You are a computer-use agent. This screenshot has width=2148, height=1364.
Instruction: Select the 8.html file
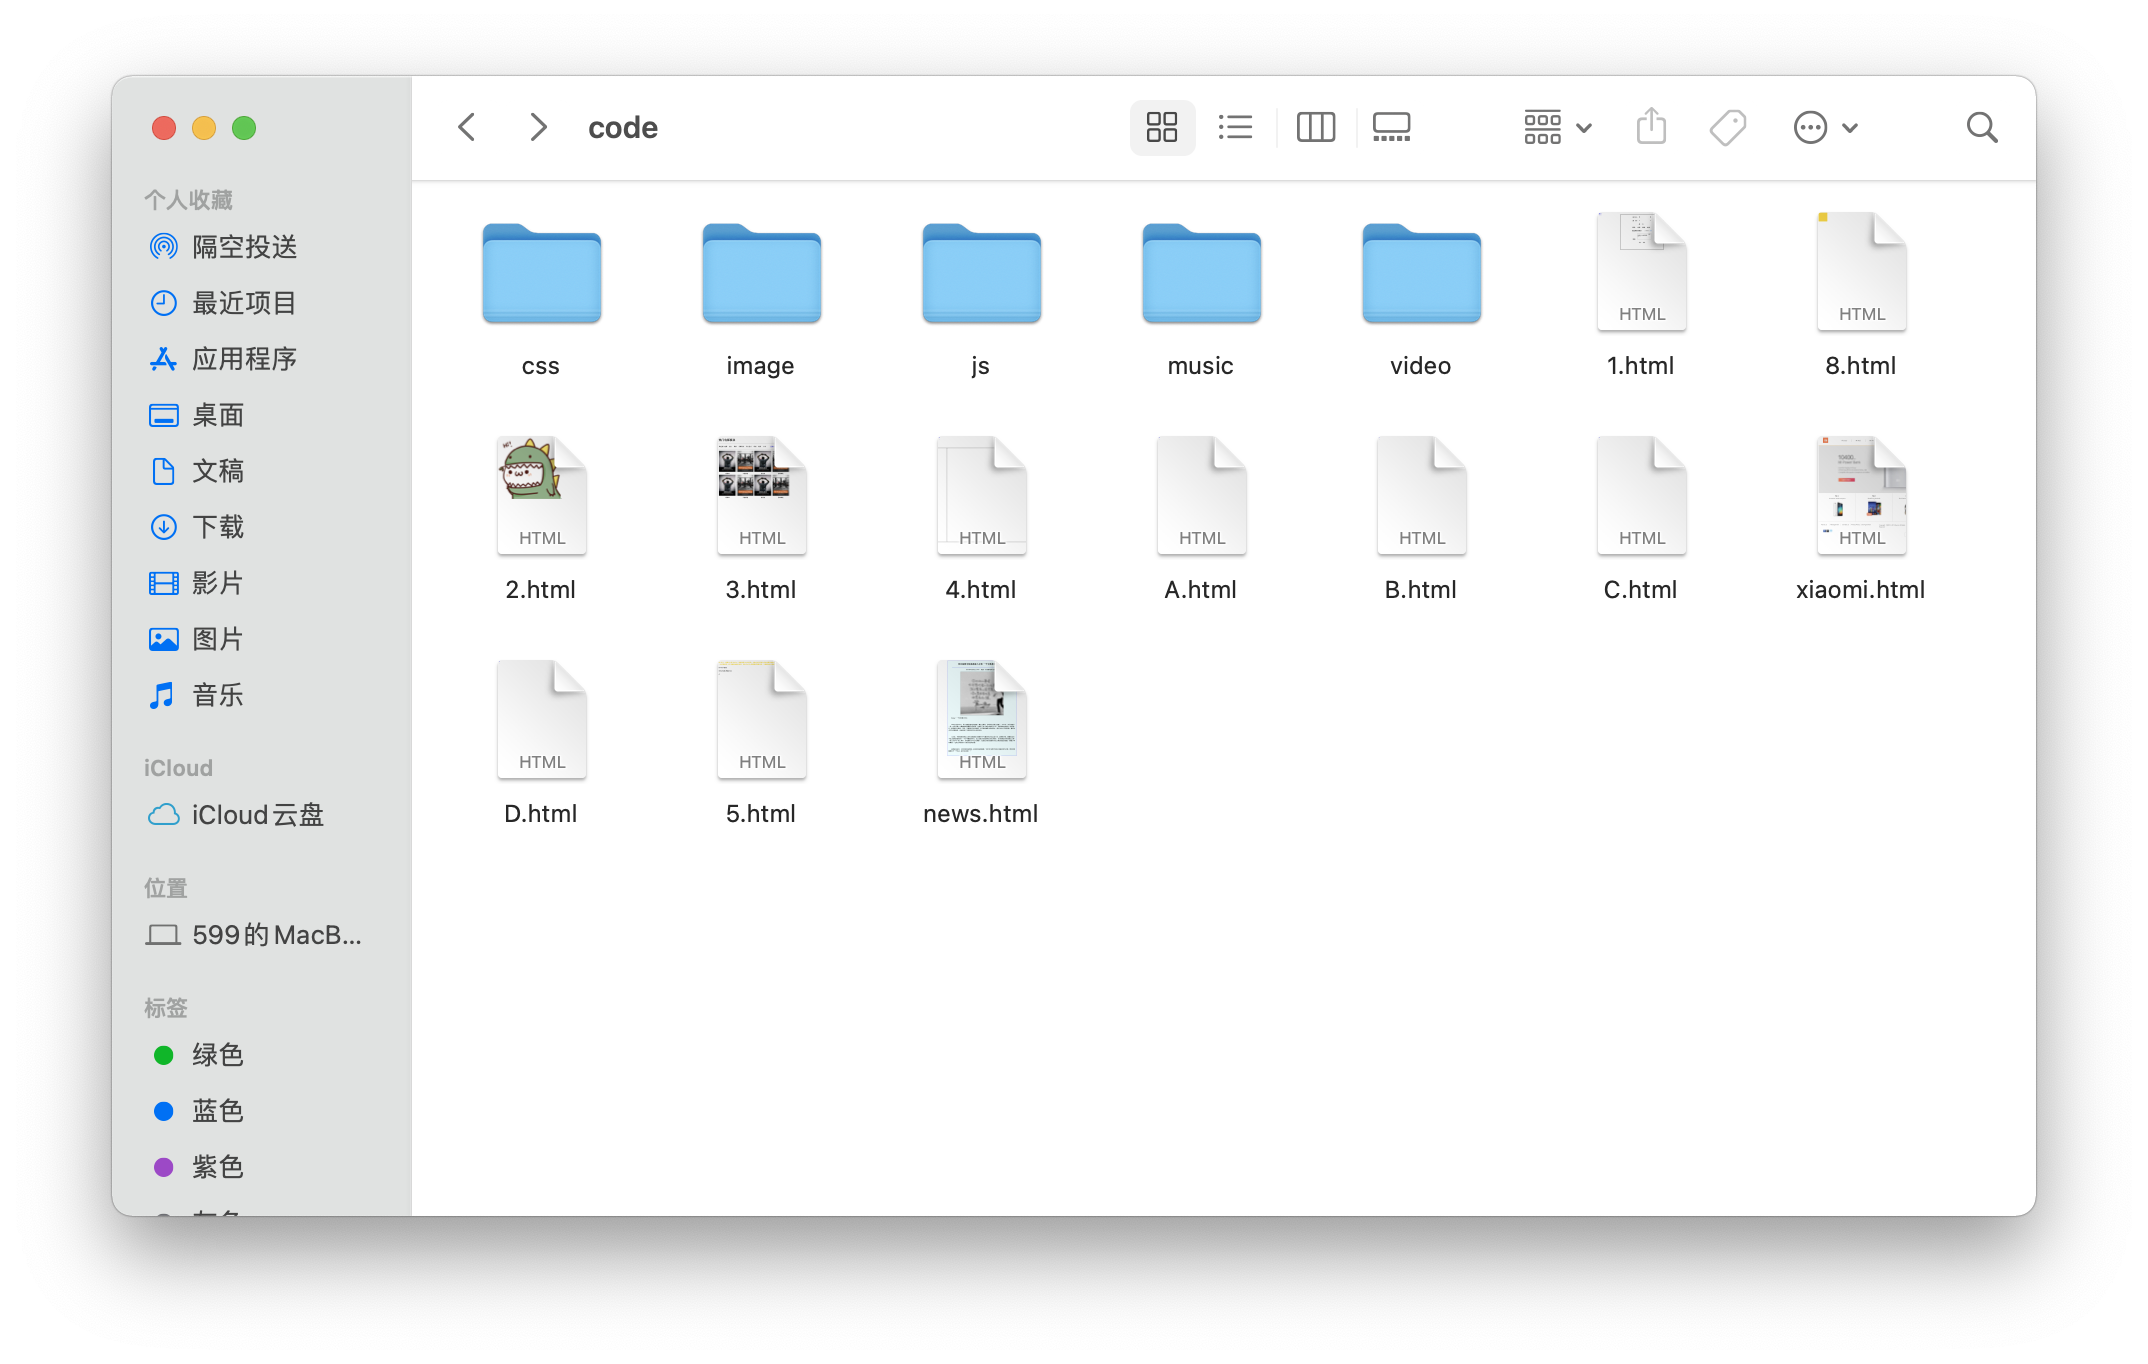pos(1861,271)
